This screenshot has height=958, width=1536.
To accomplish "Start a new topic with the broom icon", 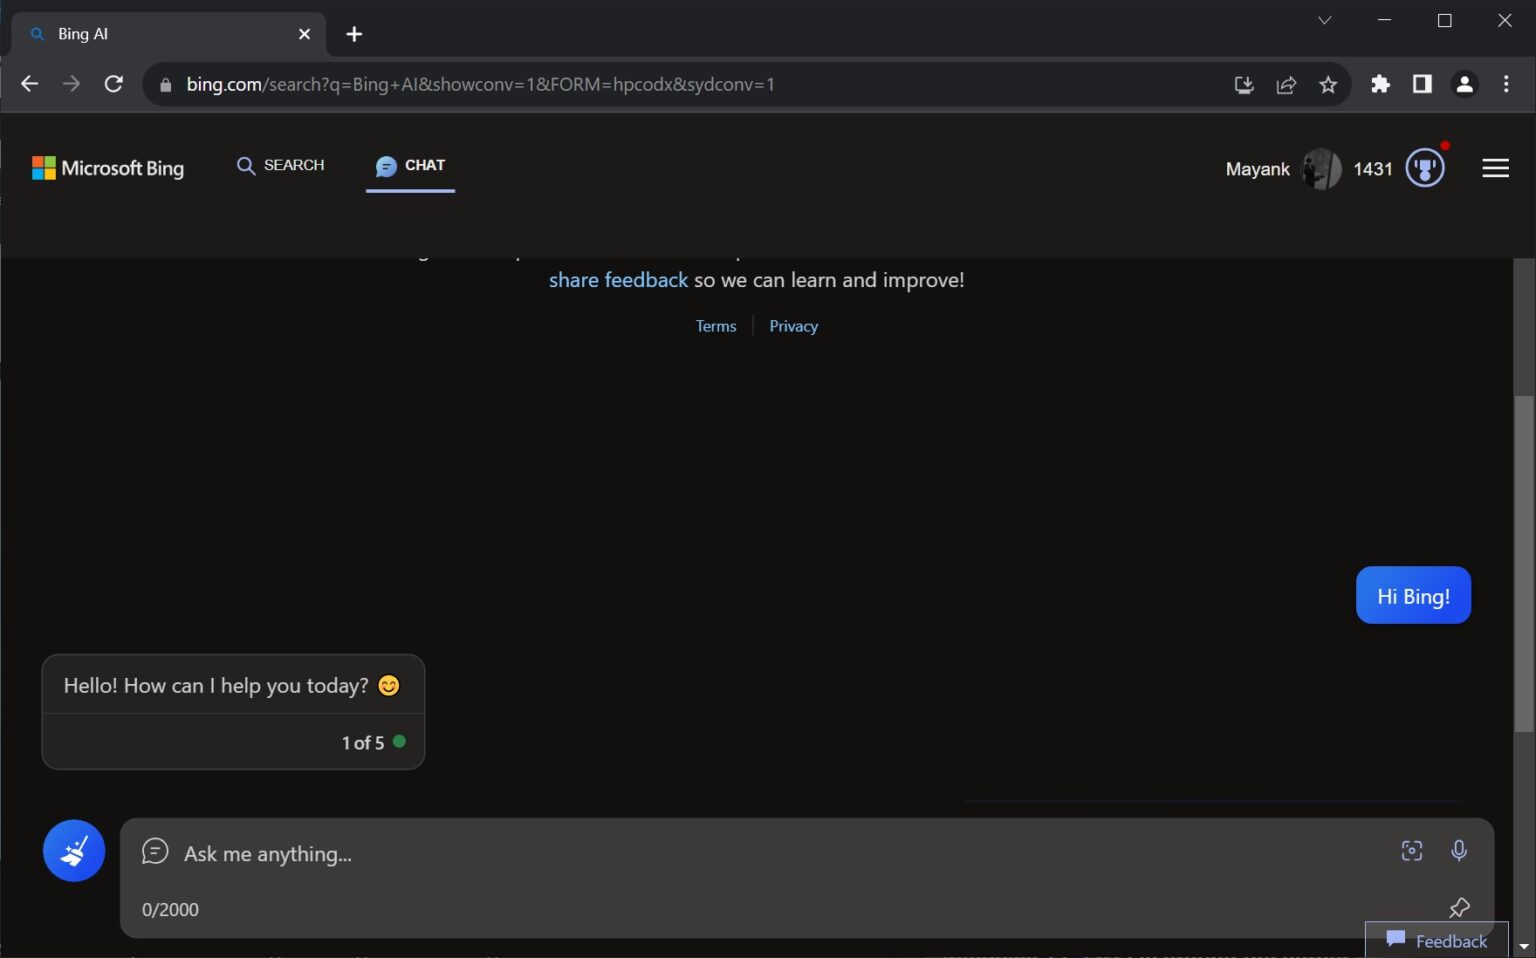I will tap(73, 850).
